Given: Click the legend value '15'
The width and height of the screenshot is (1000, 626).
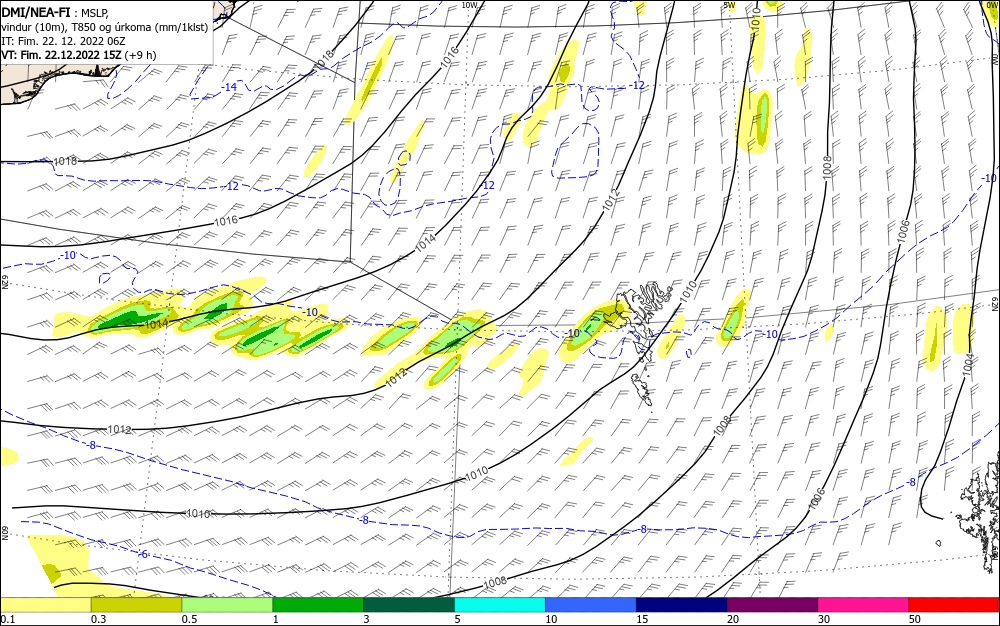Looking at the screenshot, I should 642,619.
